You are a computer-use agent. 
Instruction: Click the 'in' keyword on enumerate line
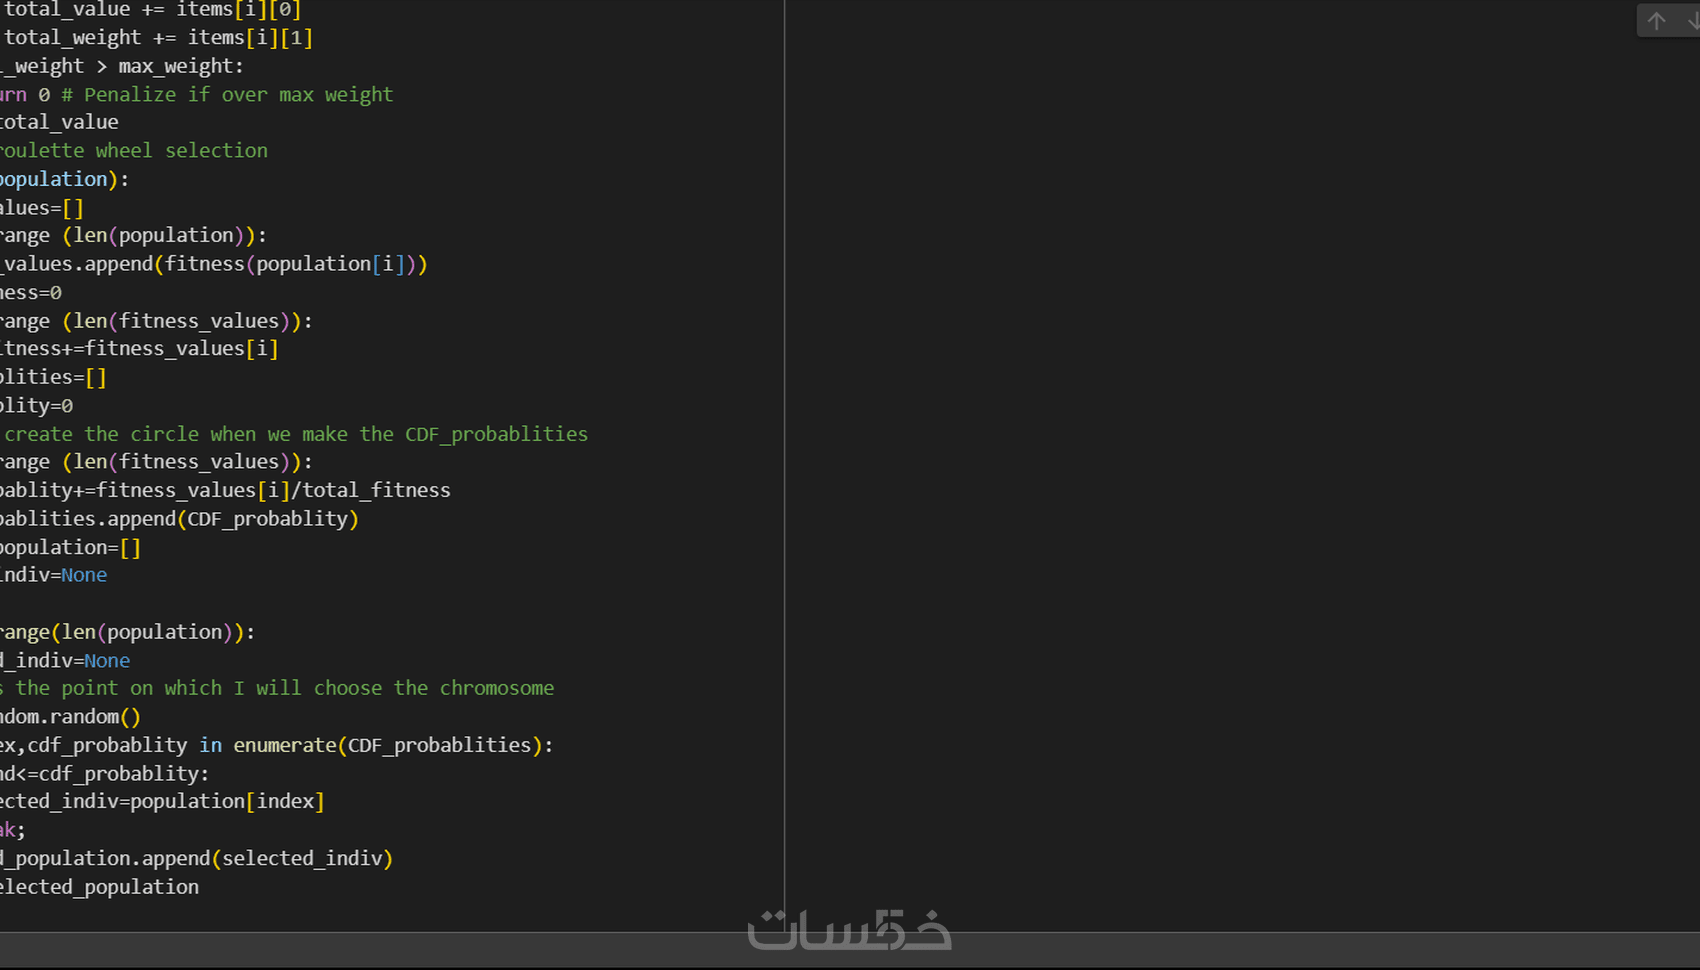(210, 745)
